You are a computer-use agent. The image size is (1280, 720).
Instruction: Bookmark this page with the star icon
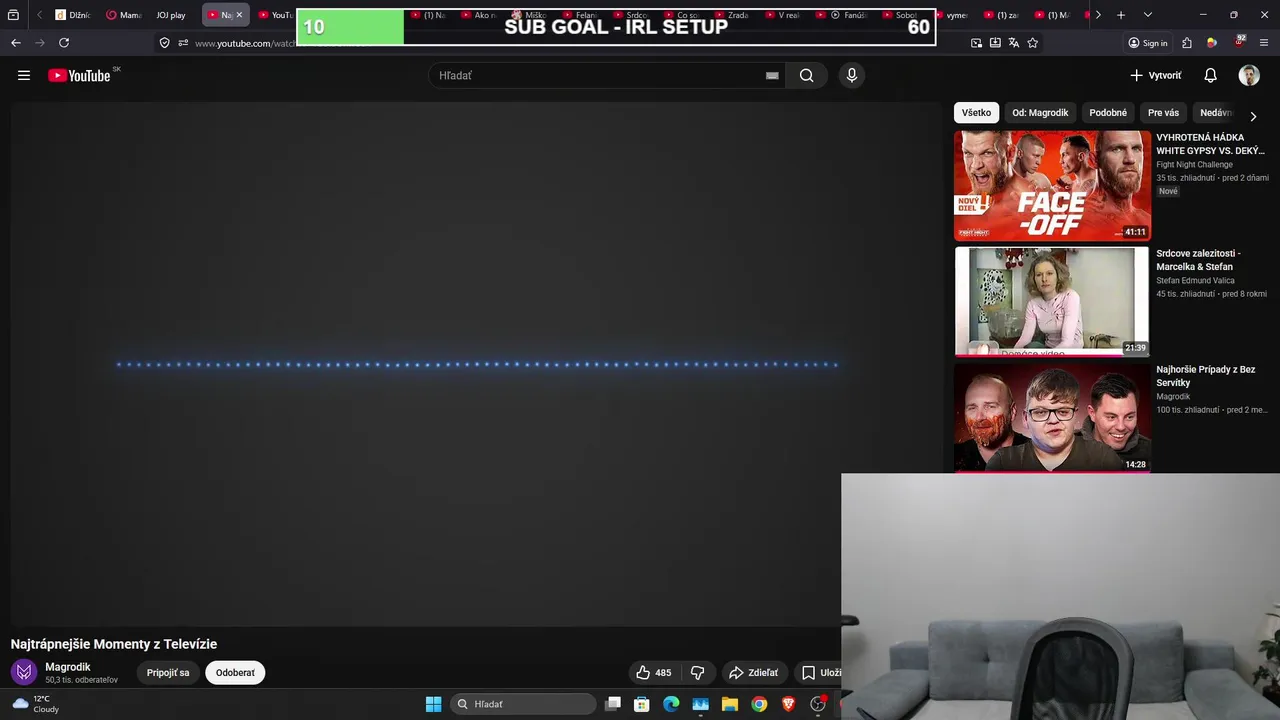pyautogui.click(x=1033, y=43)
